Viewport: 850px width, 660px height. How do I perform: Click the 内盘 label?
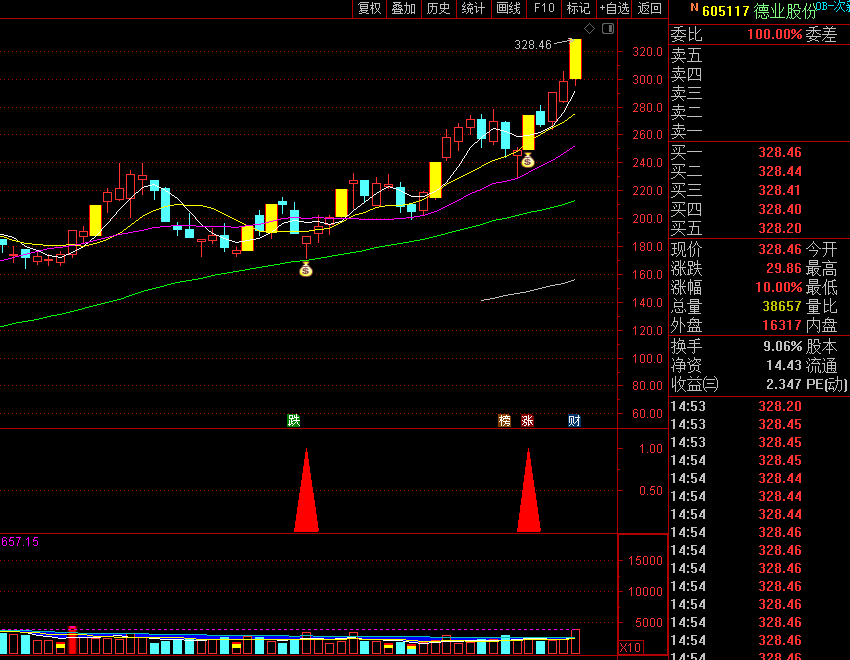821,325
